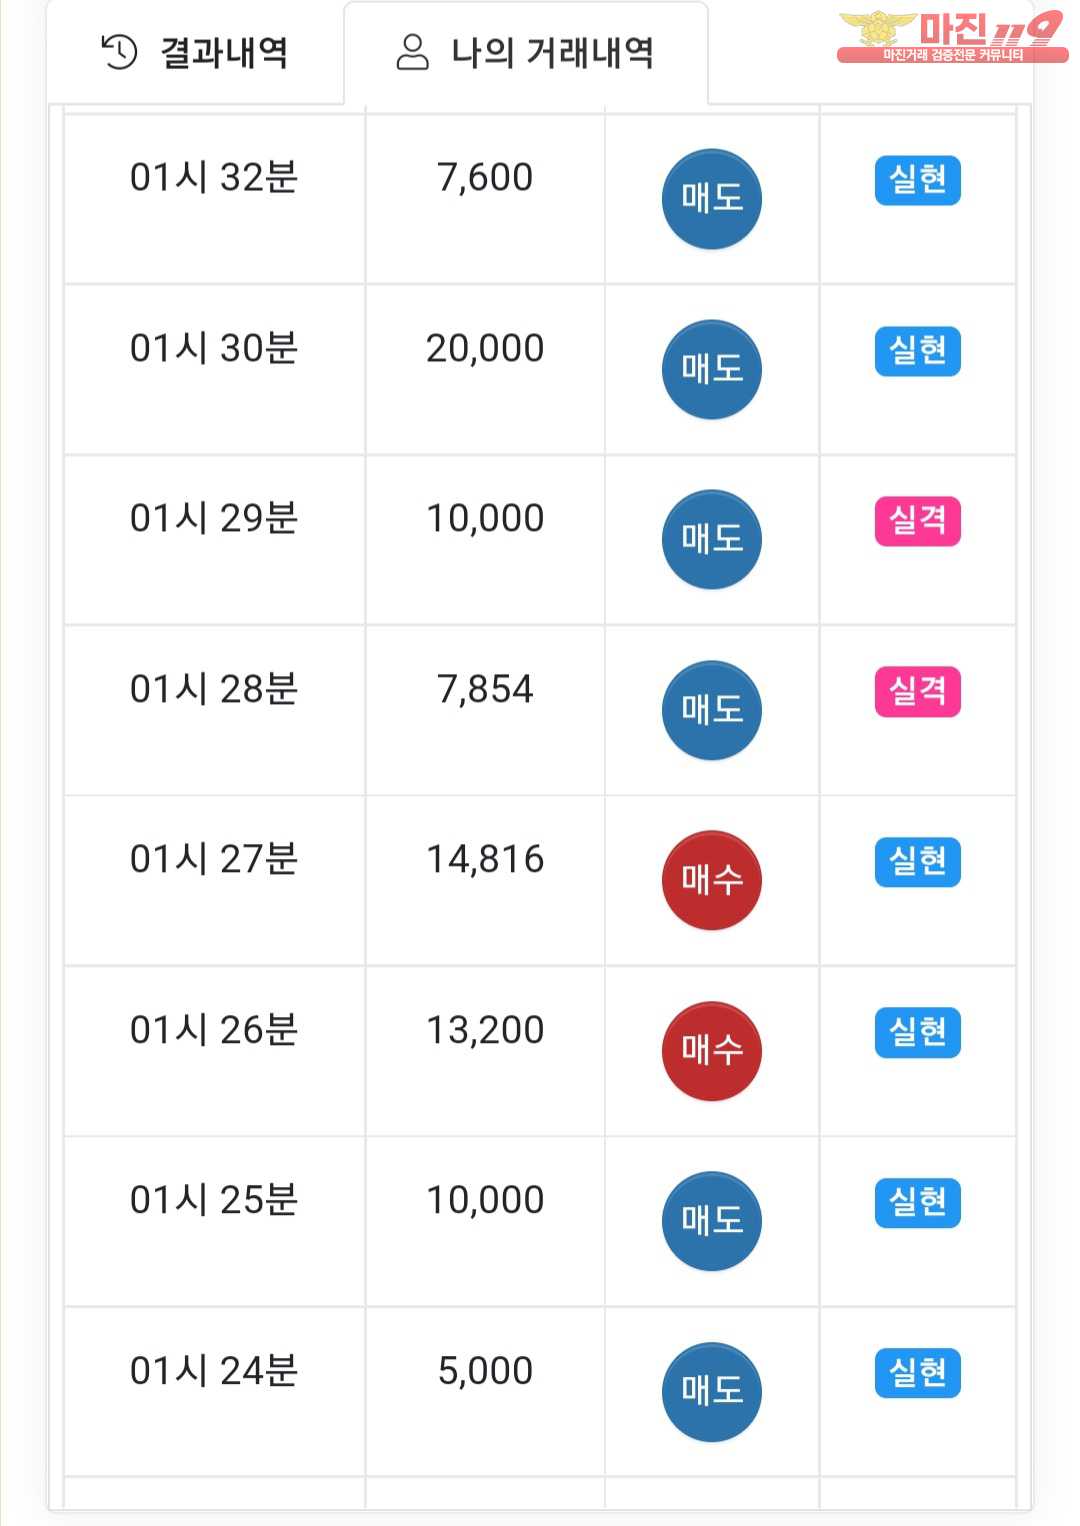Click 매도 circle for 01시 24분

[x=712, y=1392]
